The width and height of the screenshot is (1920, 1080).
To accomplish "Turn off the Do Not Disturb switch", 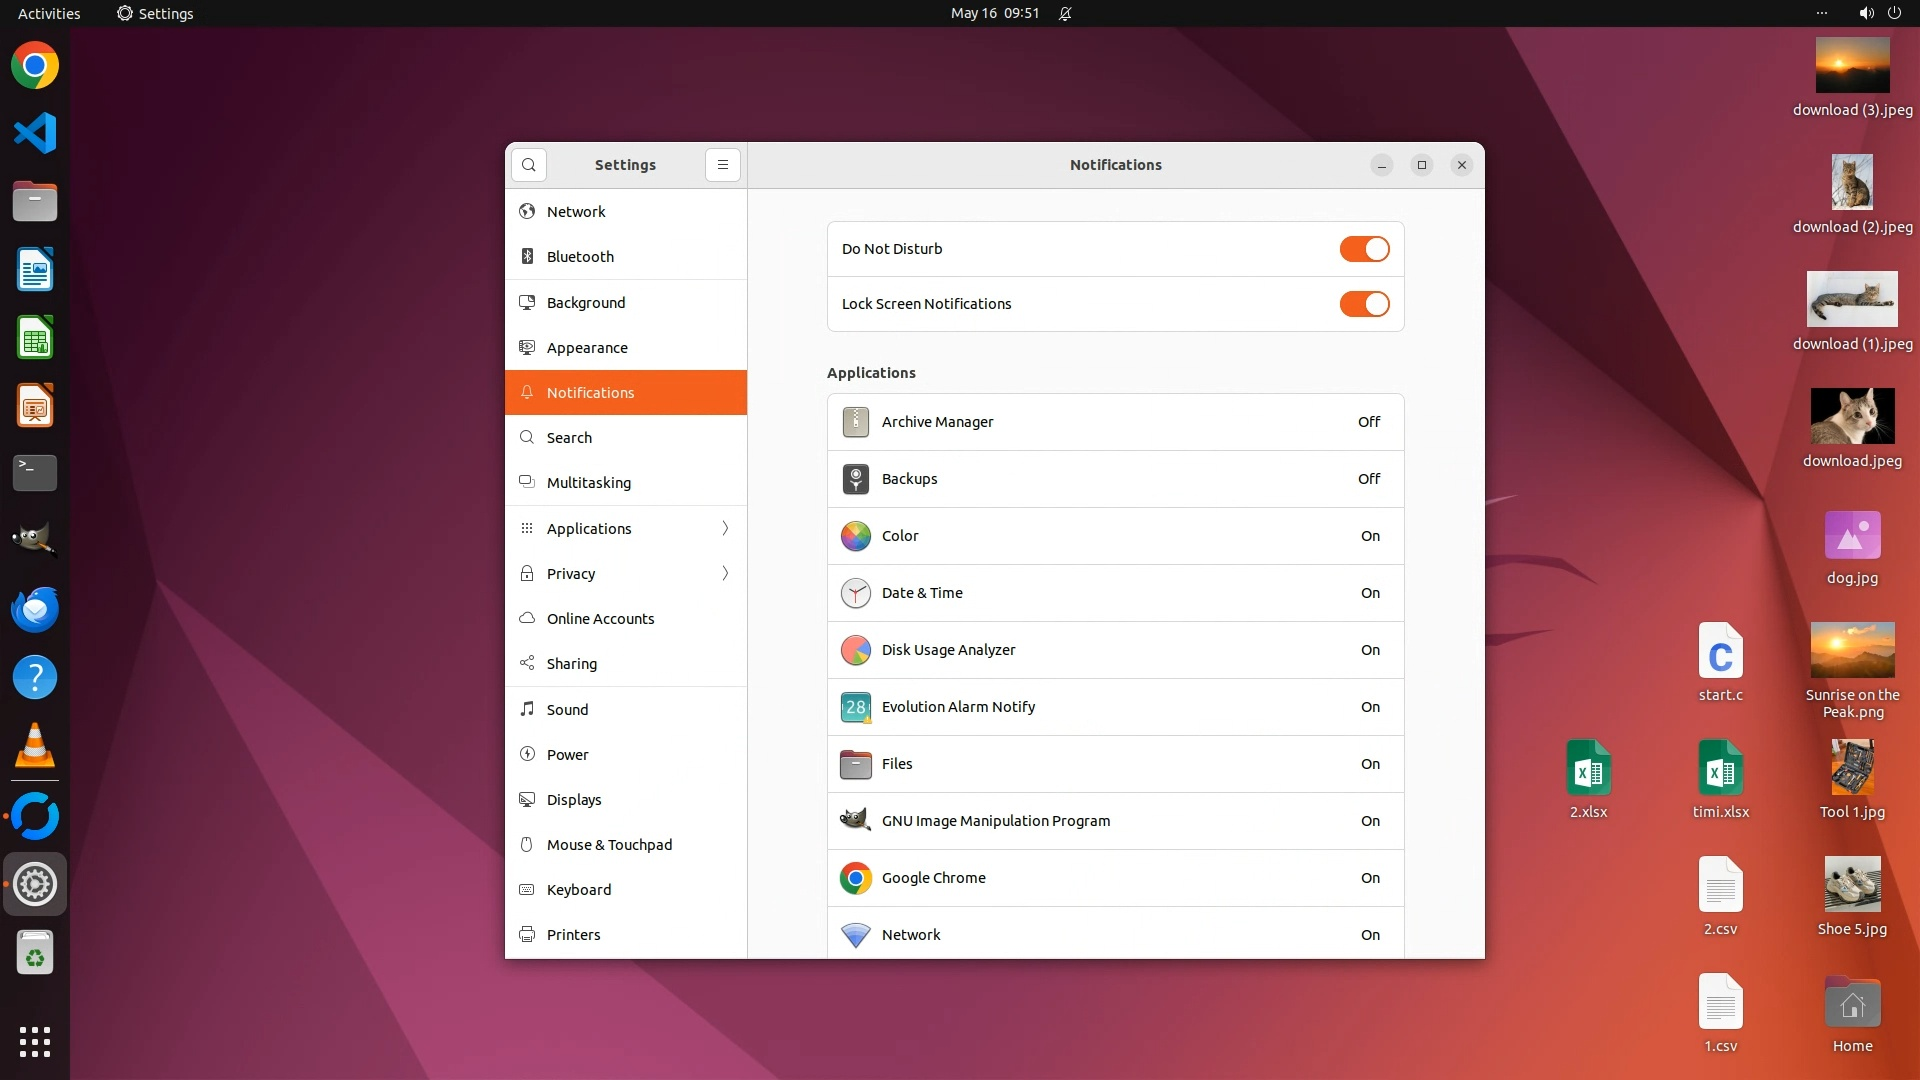I will (x=1364, y=249).
